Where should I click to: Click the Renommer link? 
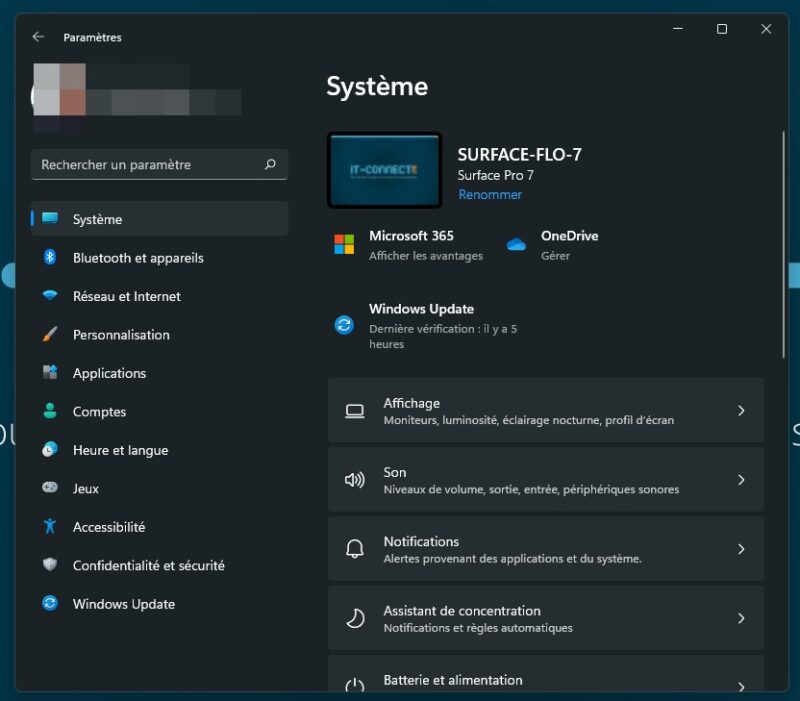490,195
